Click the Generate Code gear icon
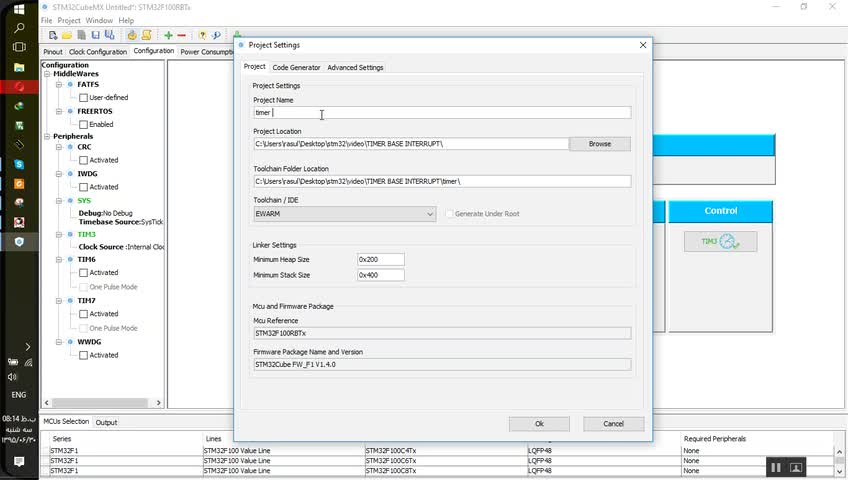 132,35
